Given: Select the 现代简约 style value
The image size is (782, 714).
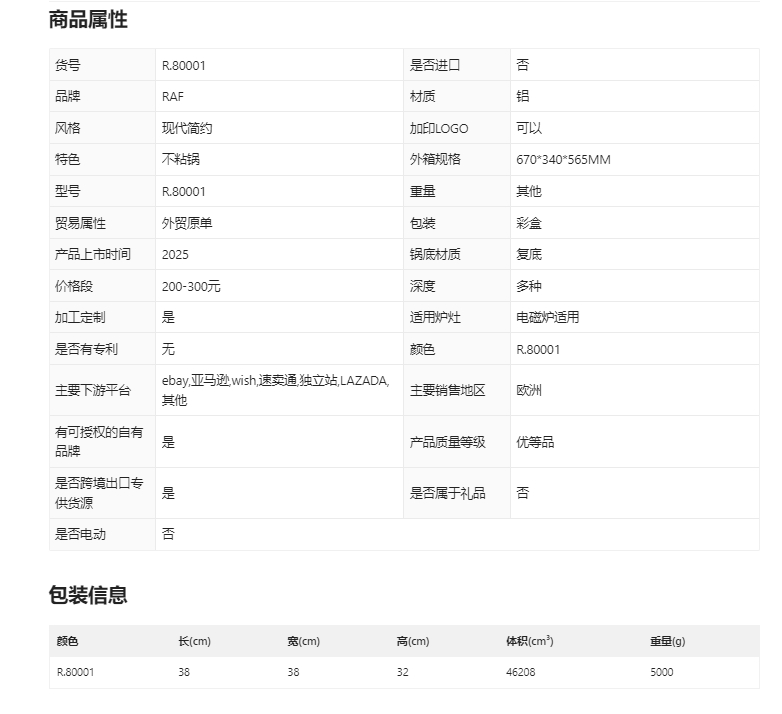Looking at the screenshot, I should point(187,128).
